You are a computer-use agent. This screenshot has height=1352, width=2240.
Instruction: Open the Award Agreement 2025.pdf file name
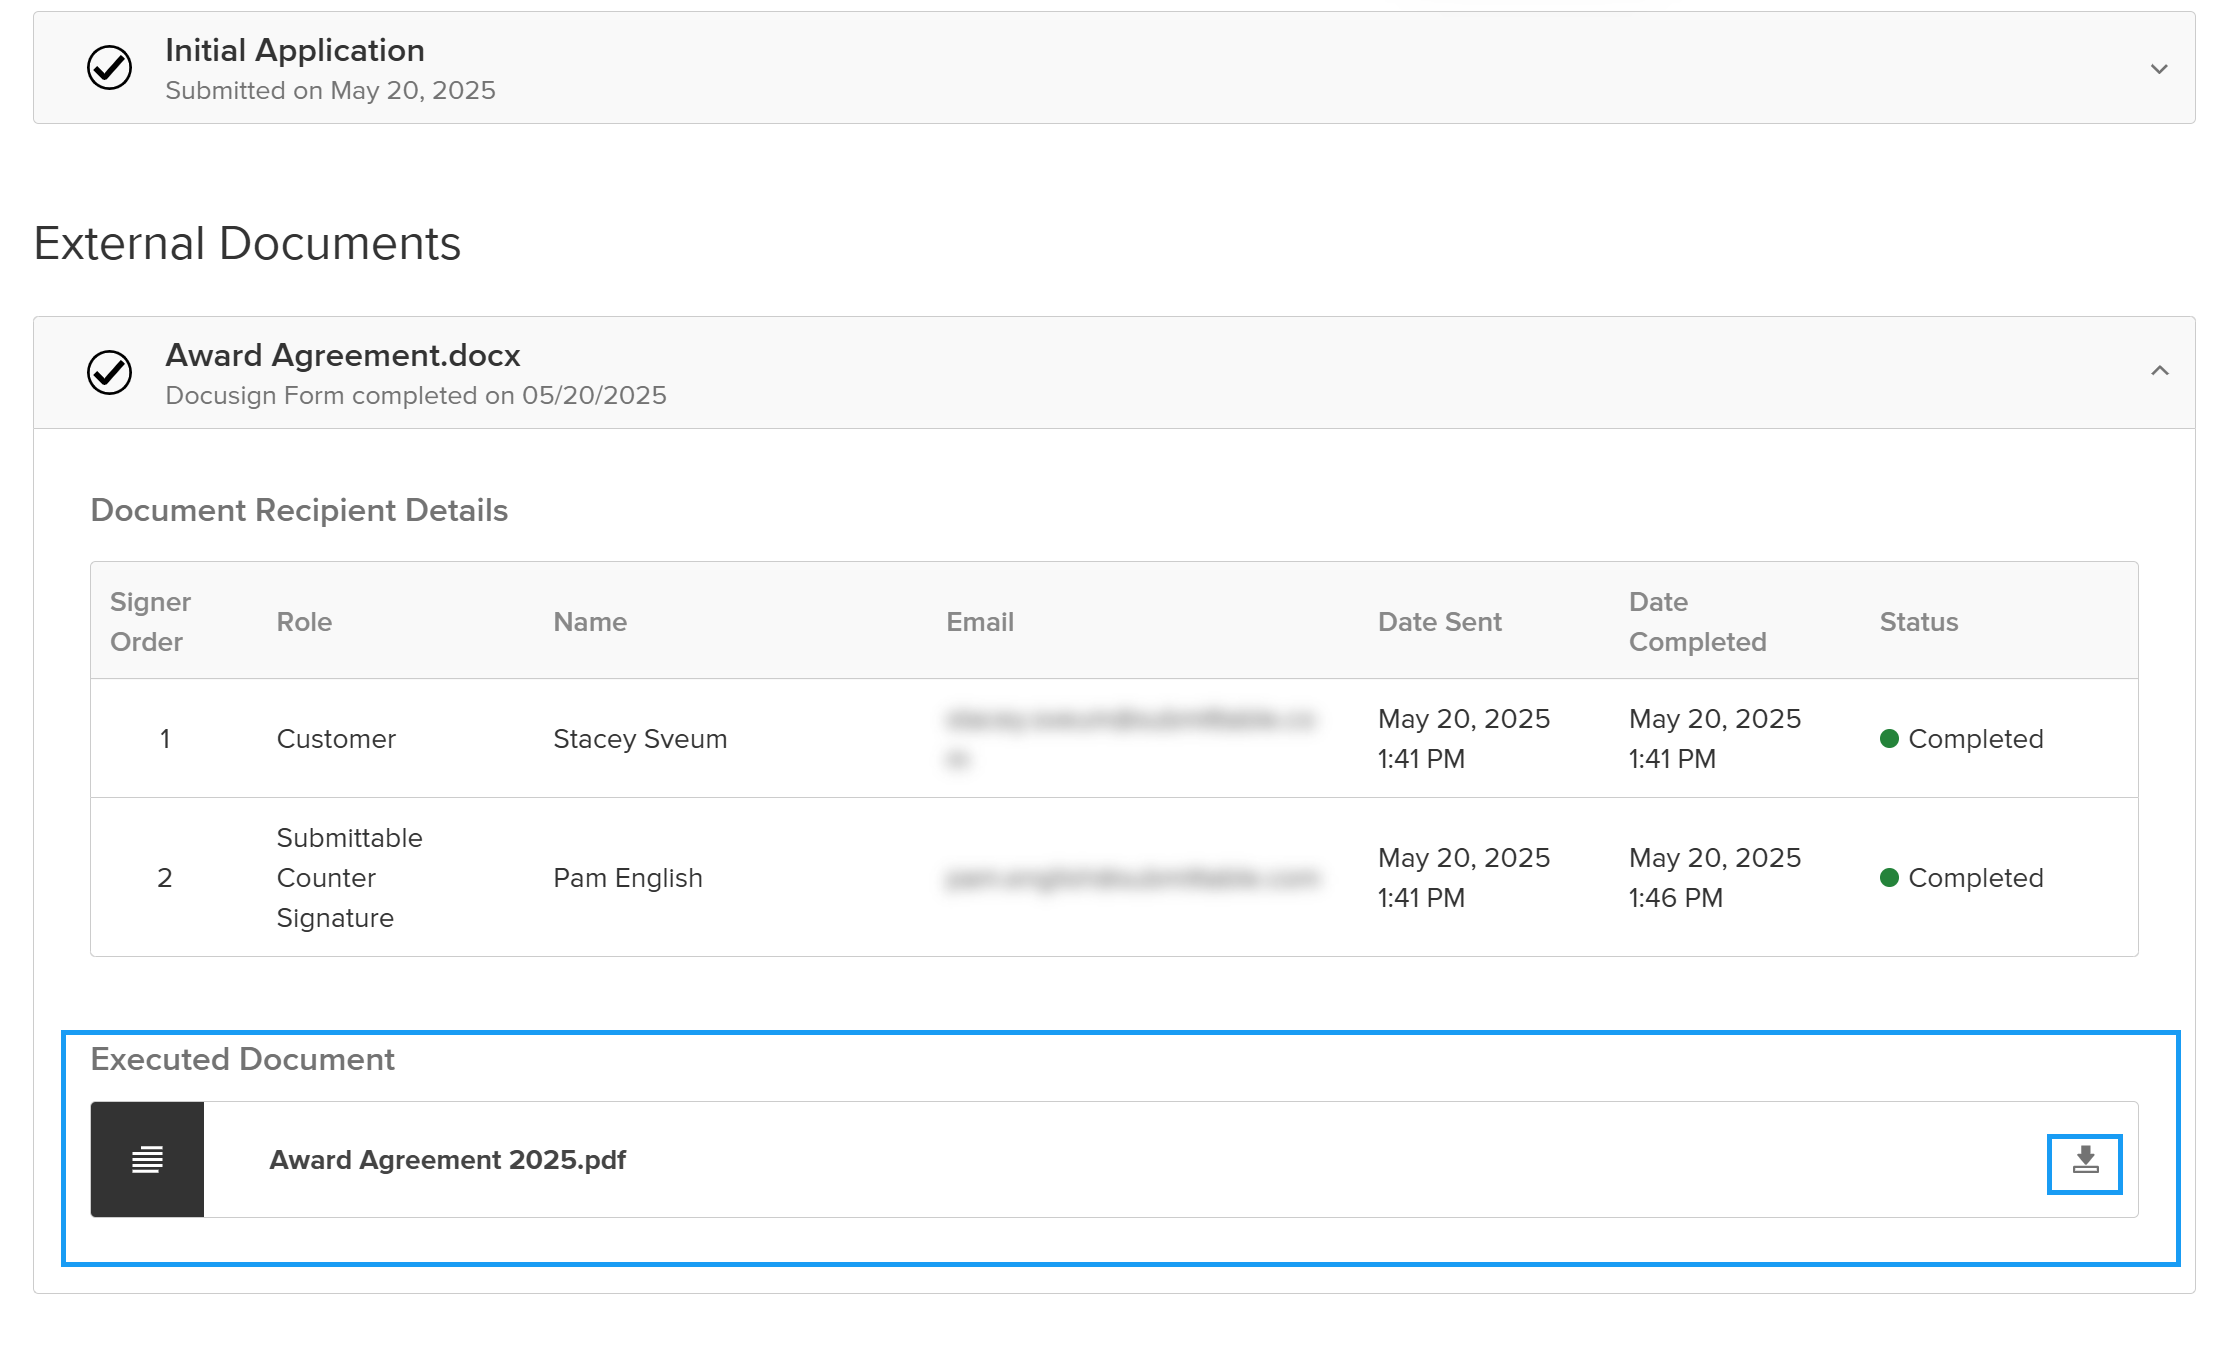point(447,1160)
